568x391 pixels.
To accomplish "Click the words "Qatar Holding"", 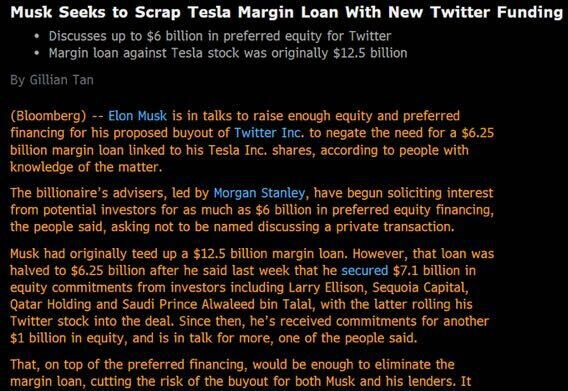I will coord(50,304).
